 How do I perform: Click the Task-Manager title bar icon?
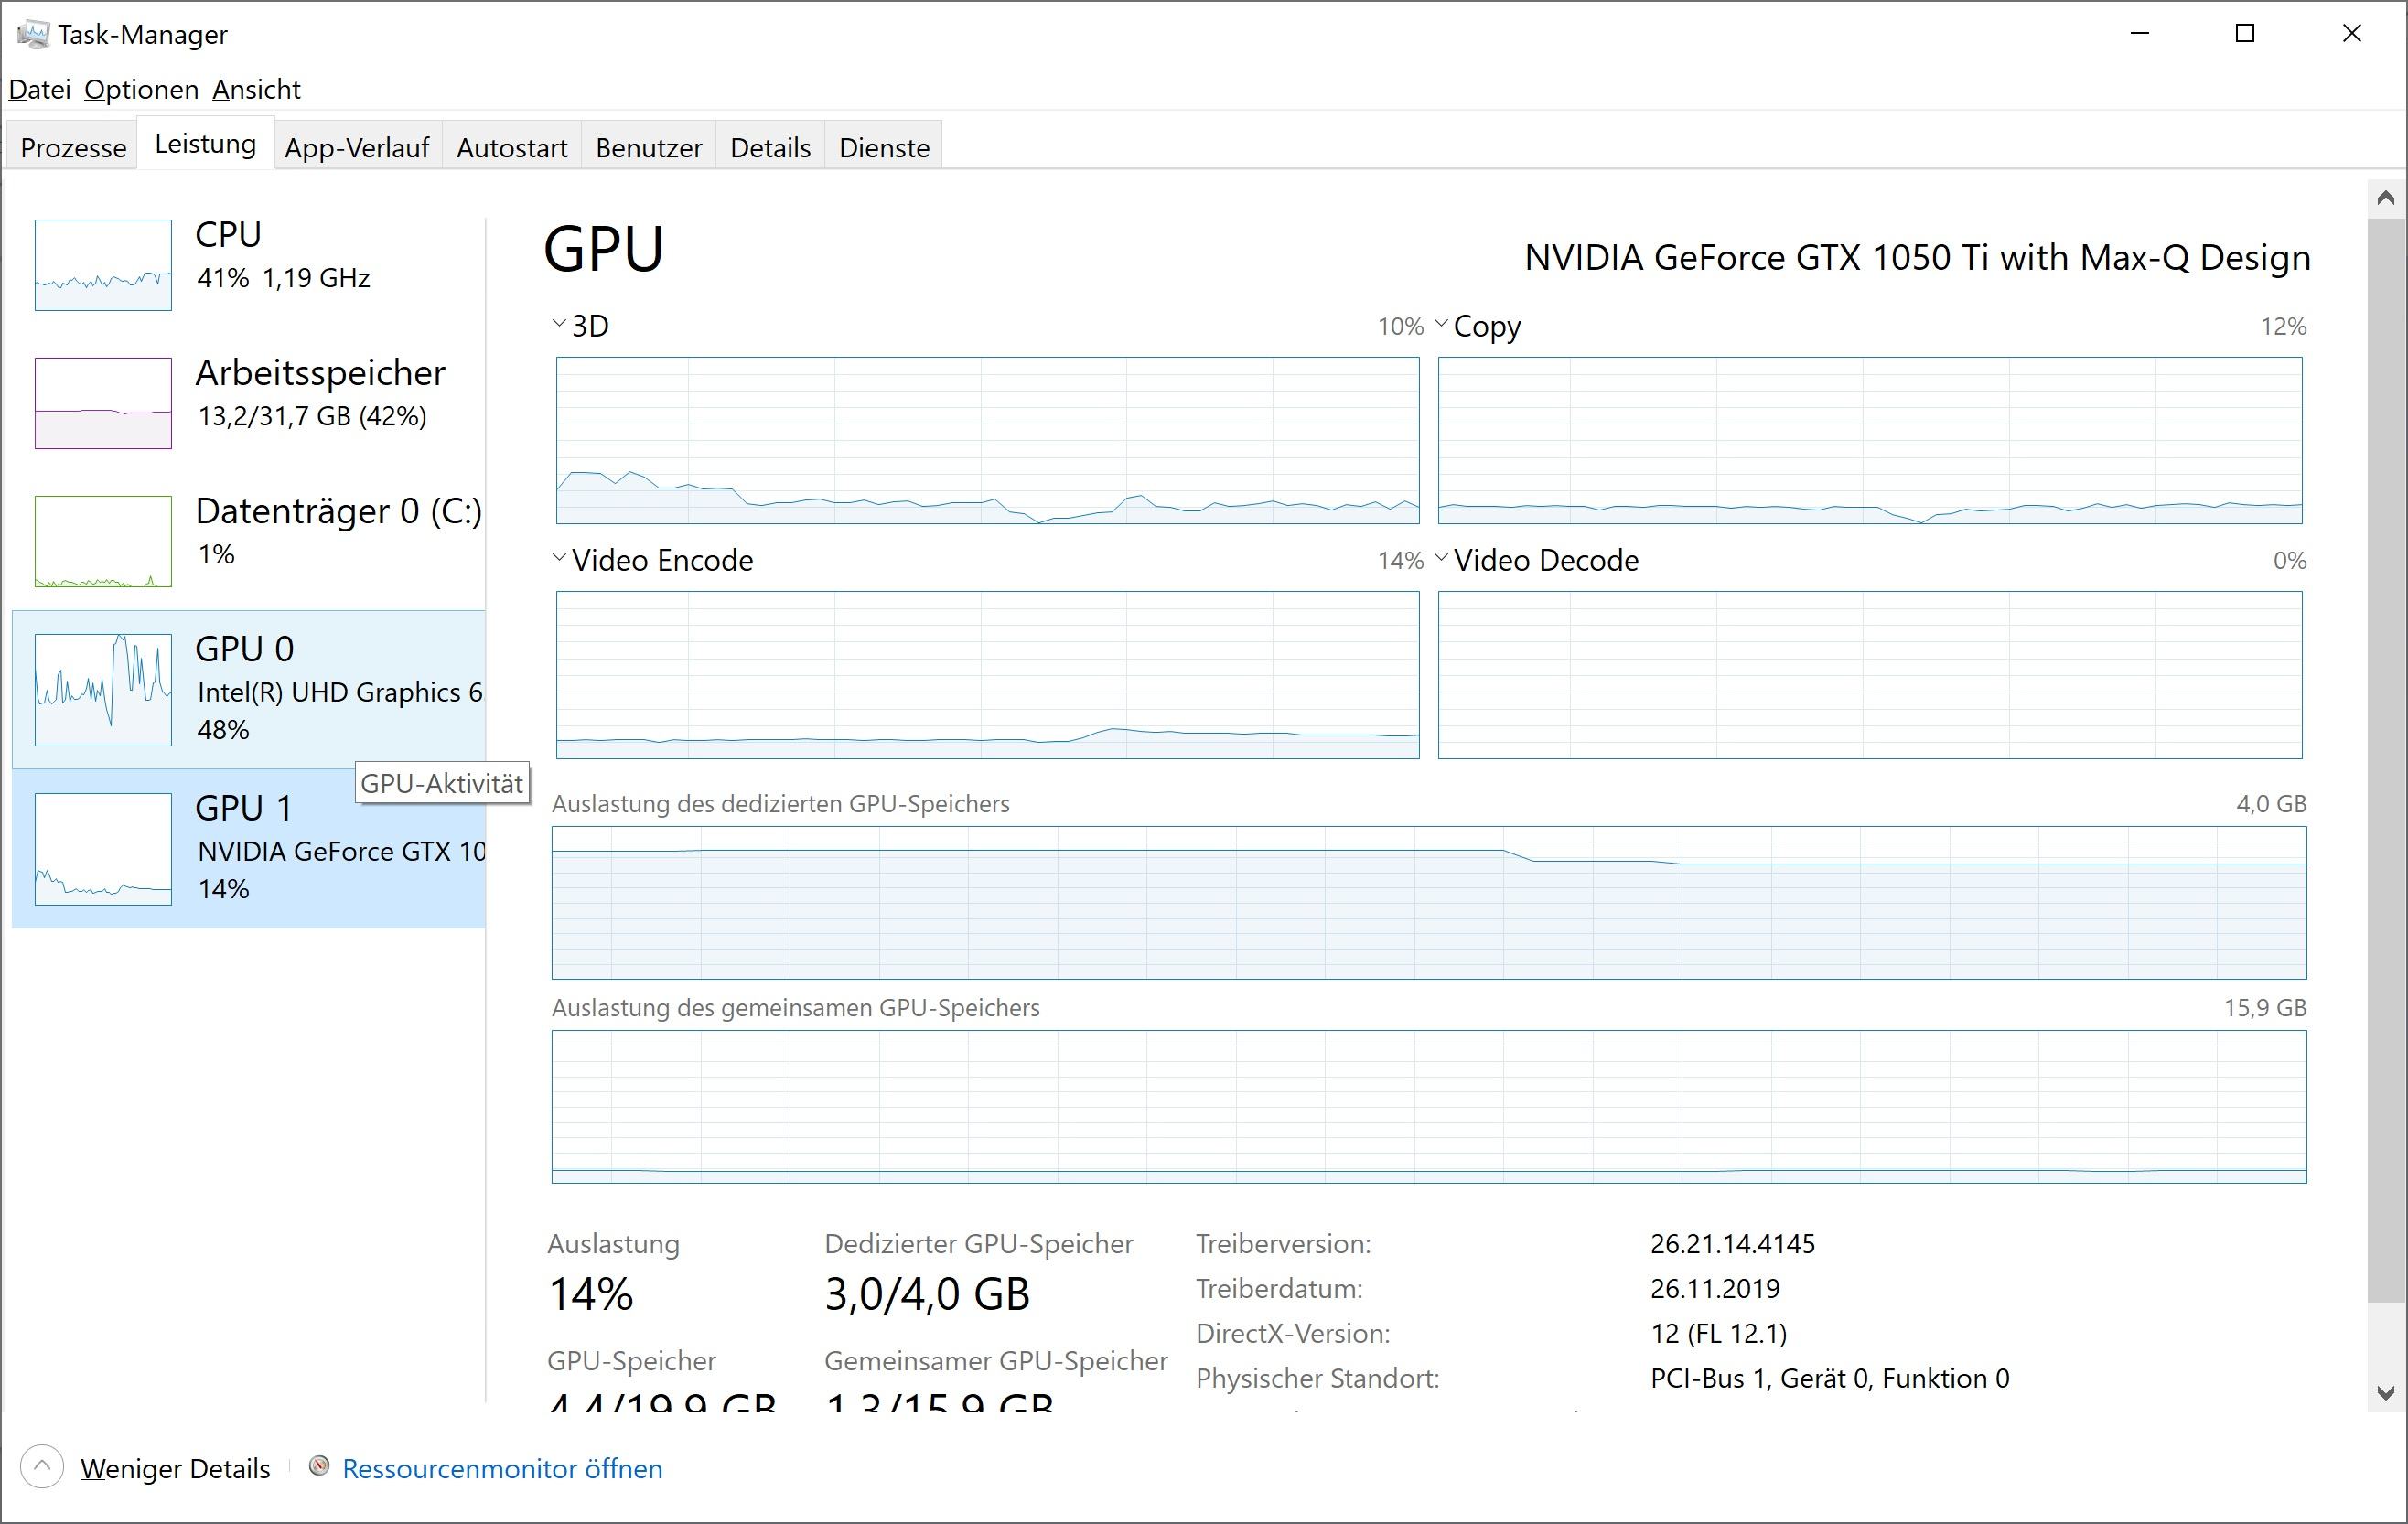click(32, 34)
